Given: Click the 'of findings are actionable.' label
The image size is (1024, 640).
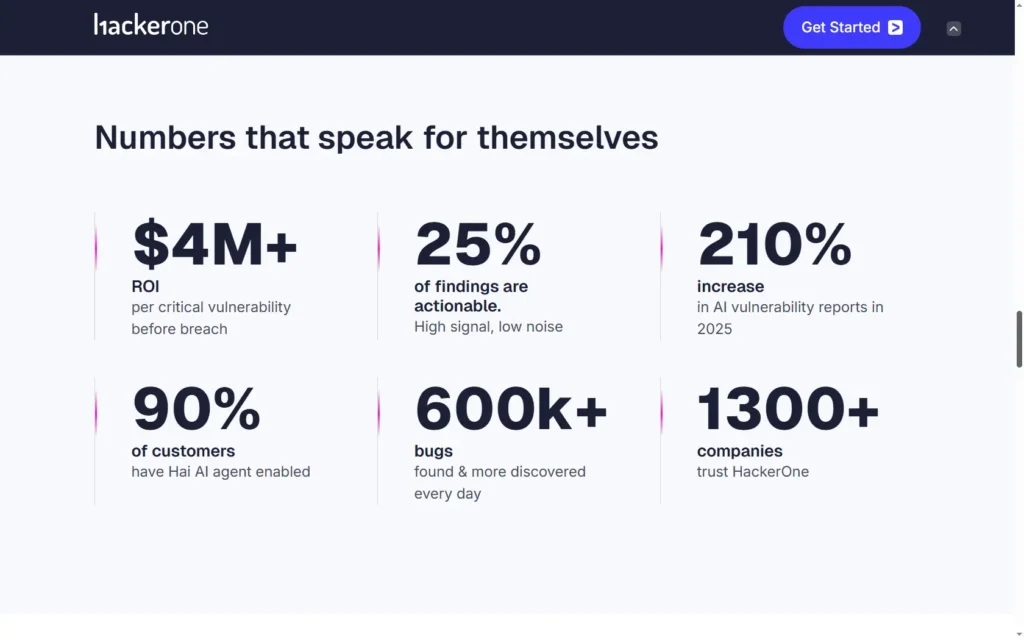Looking at the screenshot, I should tap(471, 296).
